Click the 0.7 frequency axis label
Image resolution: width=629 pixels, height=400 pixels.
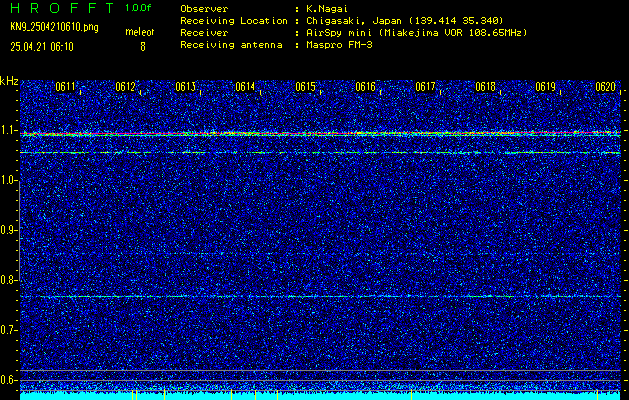[7, 330]
